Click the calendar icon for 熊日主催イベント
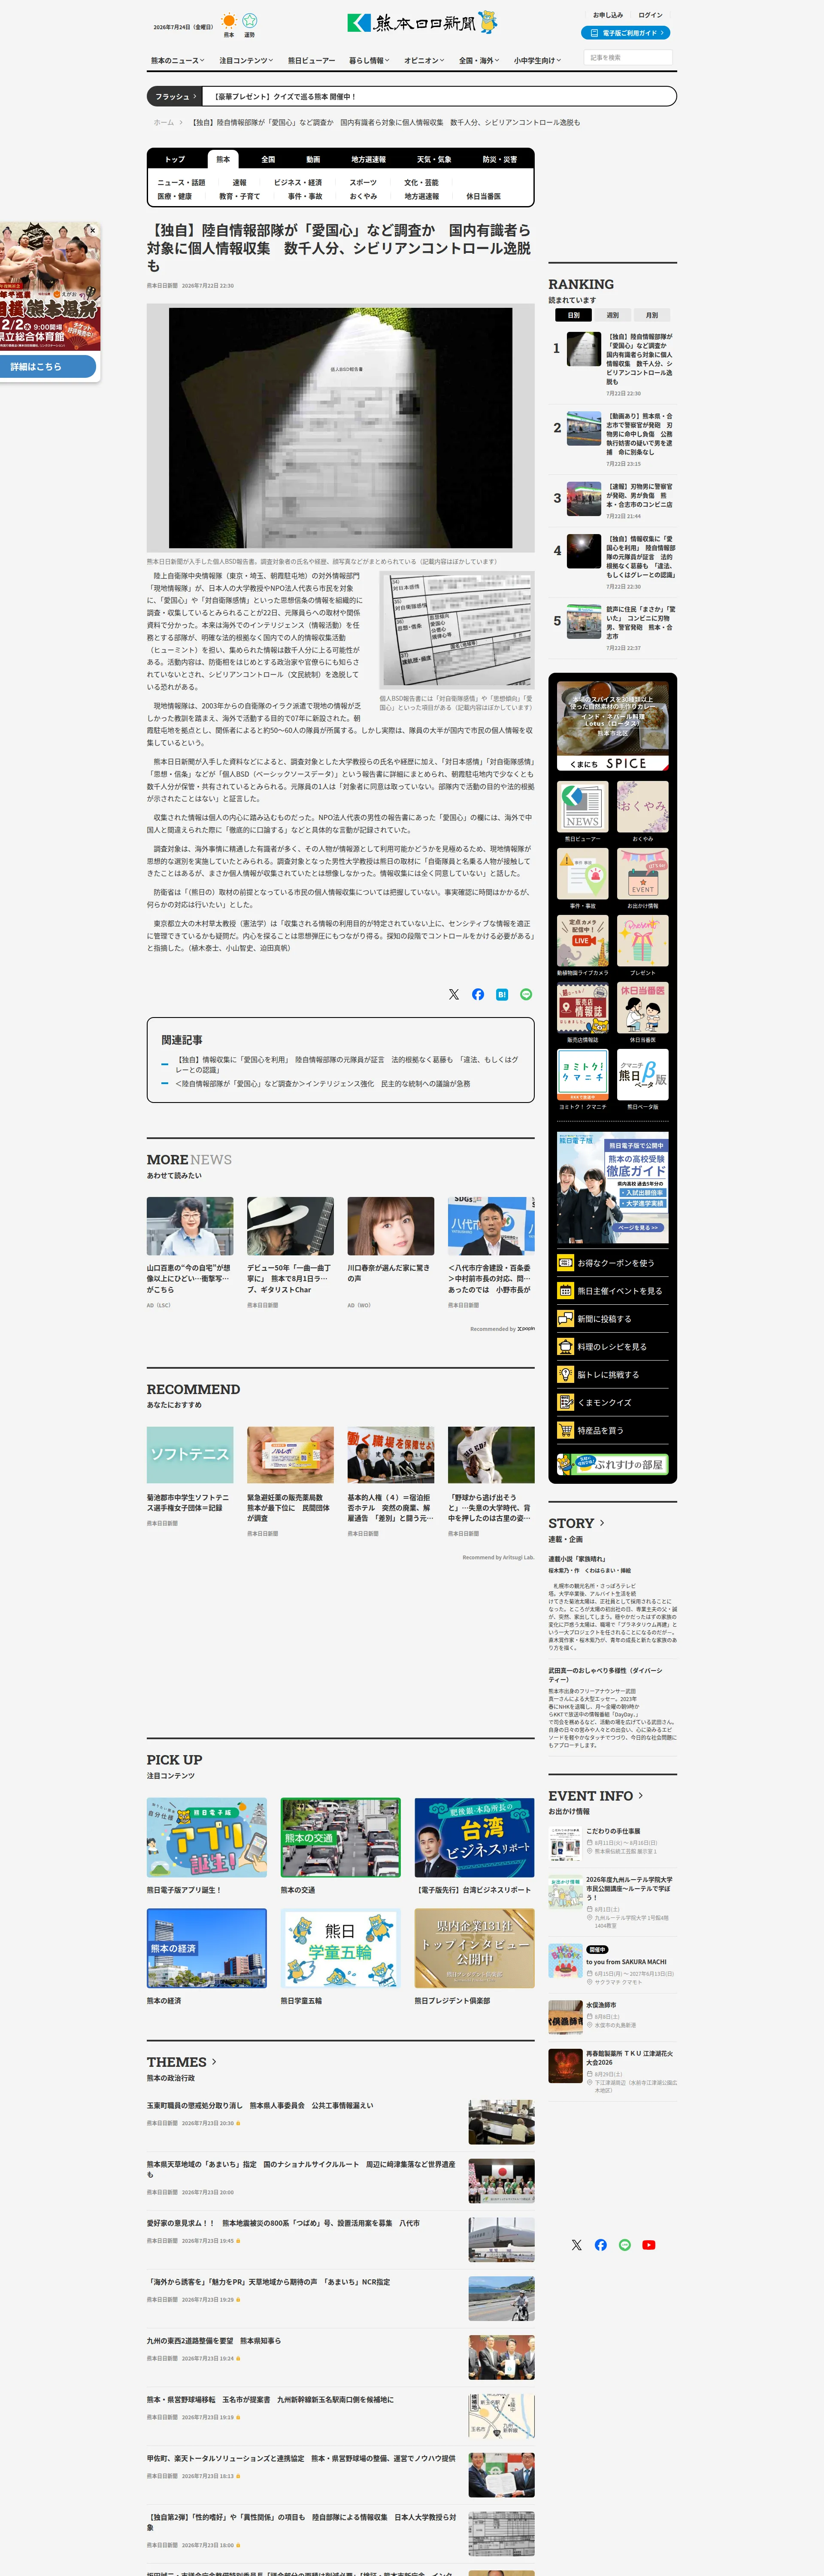The width and height of the screenshot is (824, 2576). pos(565,1291)
